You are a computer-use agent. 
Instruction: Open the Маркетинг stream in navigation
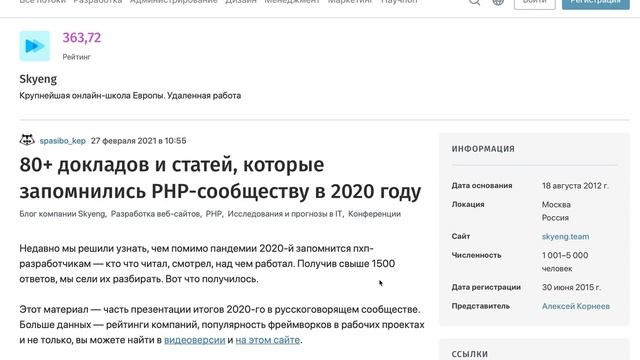350,2
